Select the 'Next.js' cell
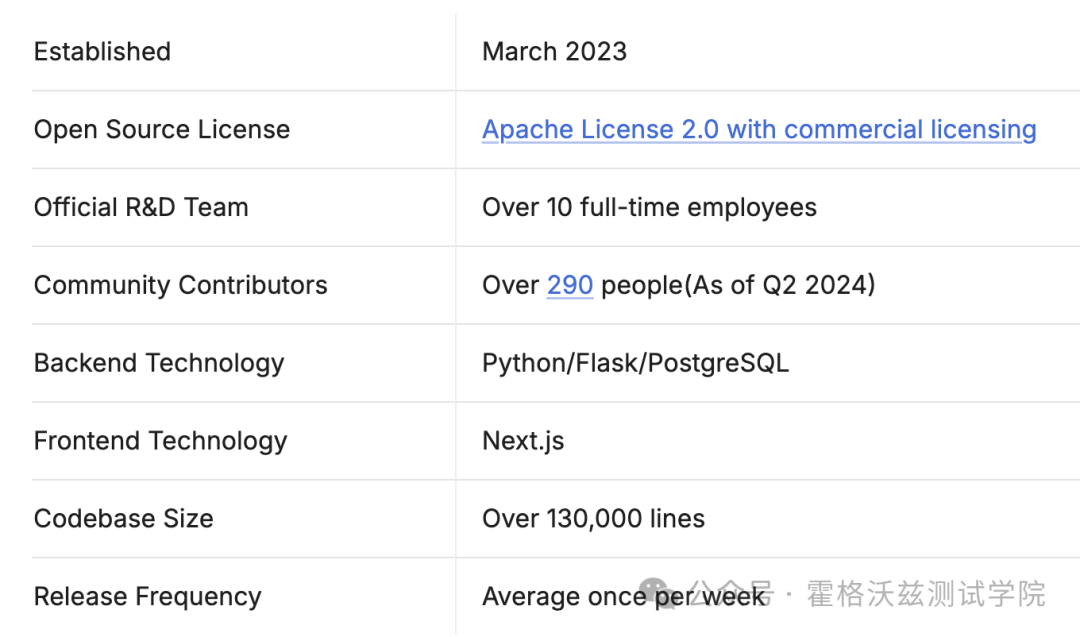1080x637 pixels. (x=523, y=441)
